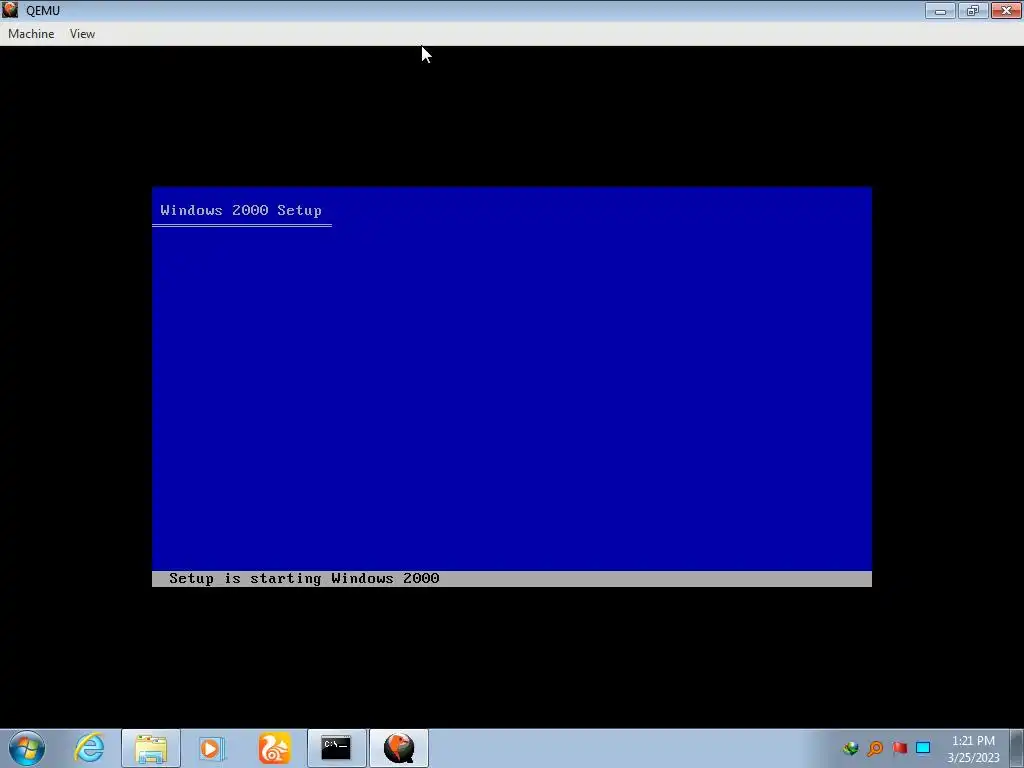Screen dimensions: 1024x768
Task: Click the green download tray icon
Action: tap(850, 748)
